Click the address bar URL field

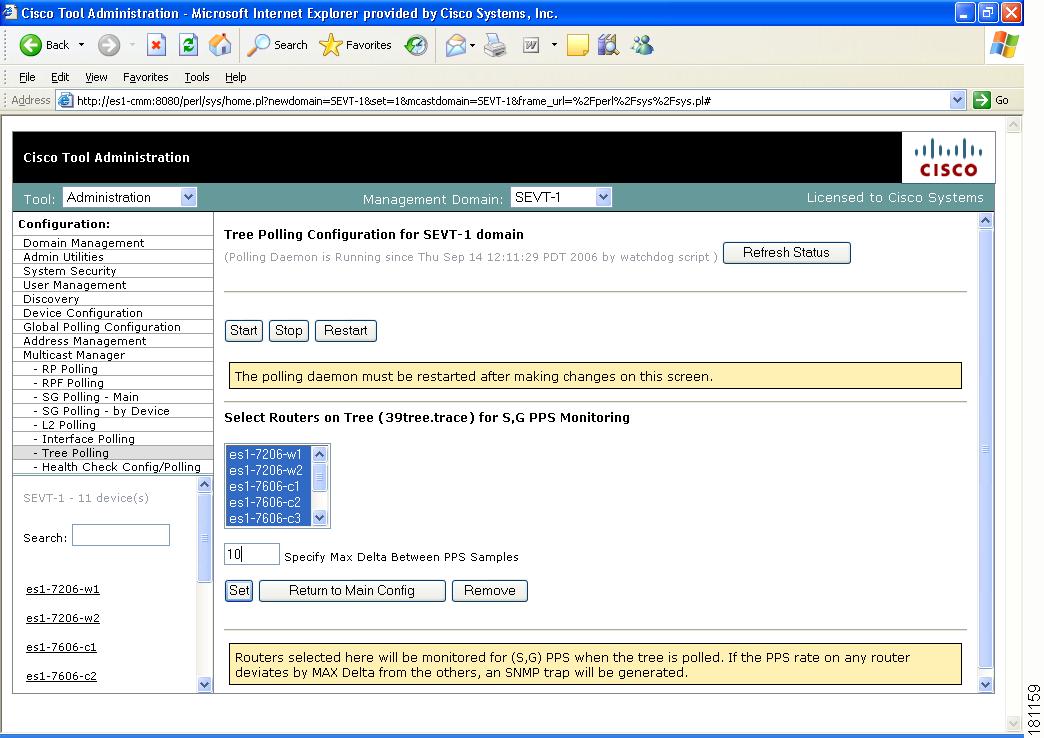[511, 101]
